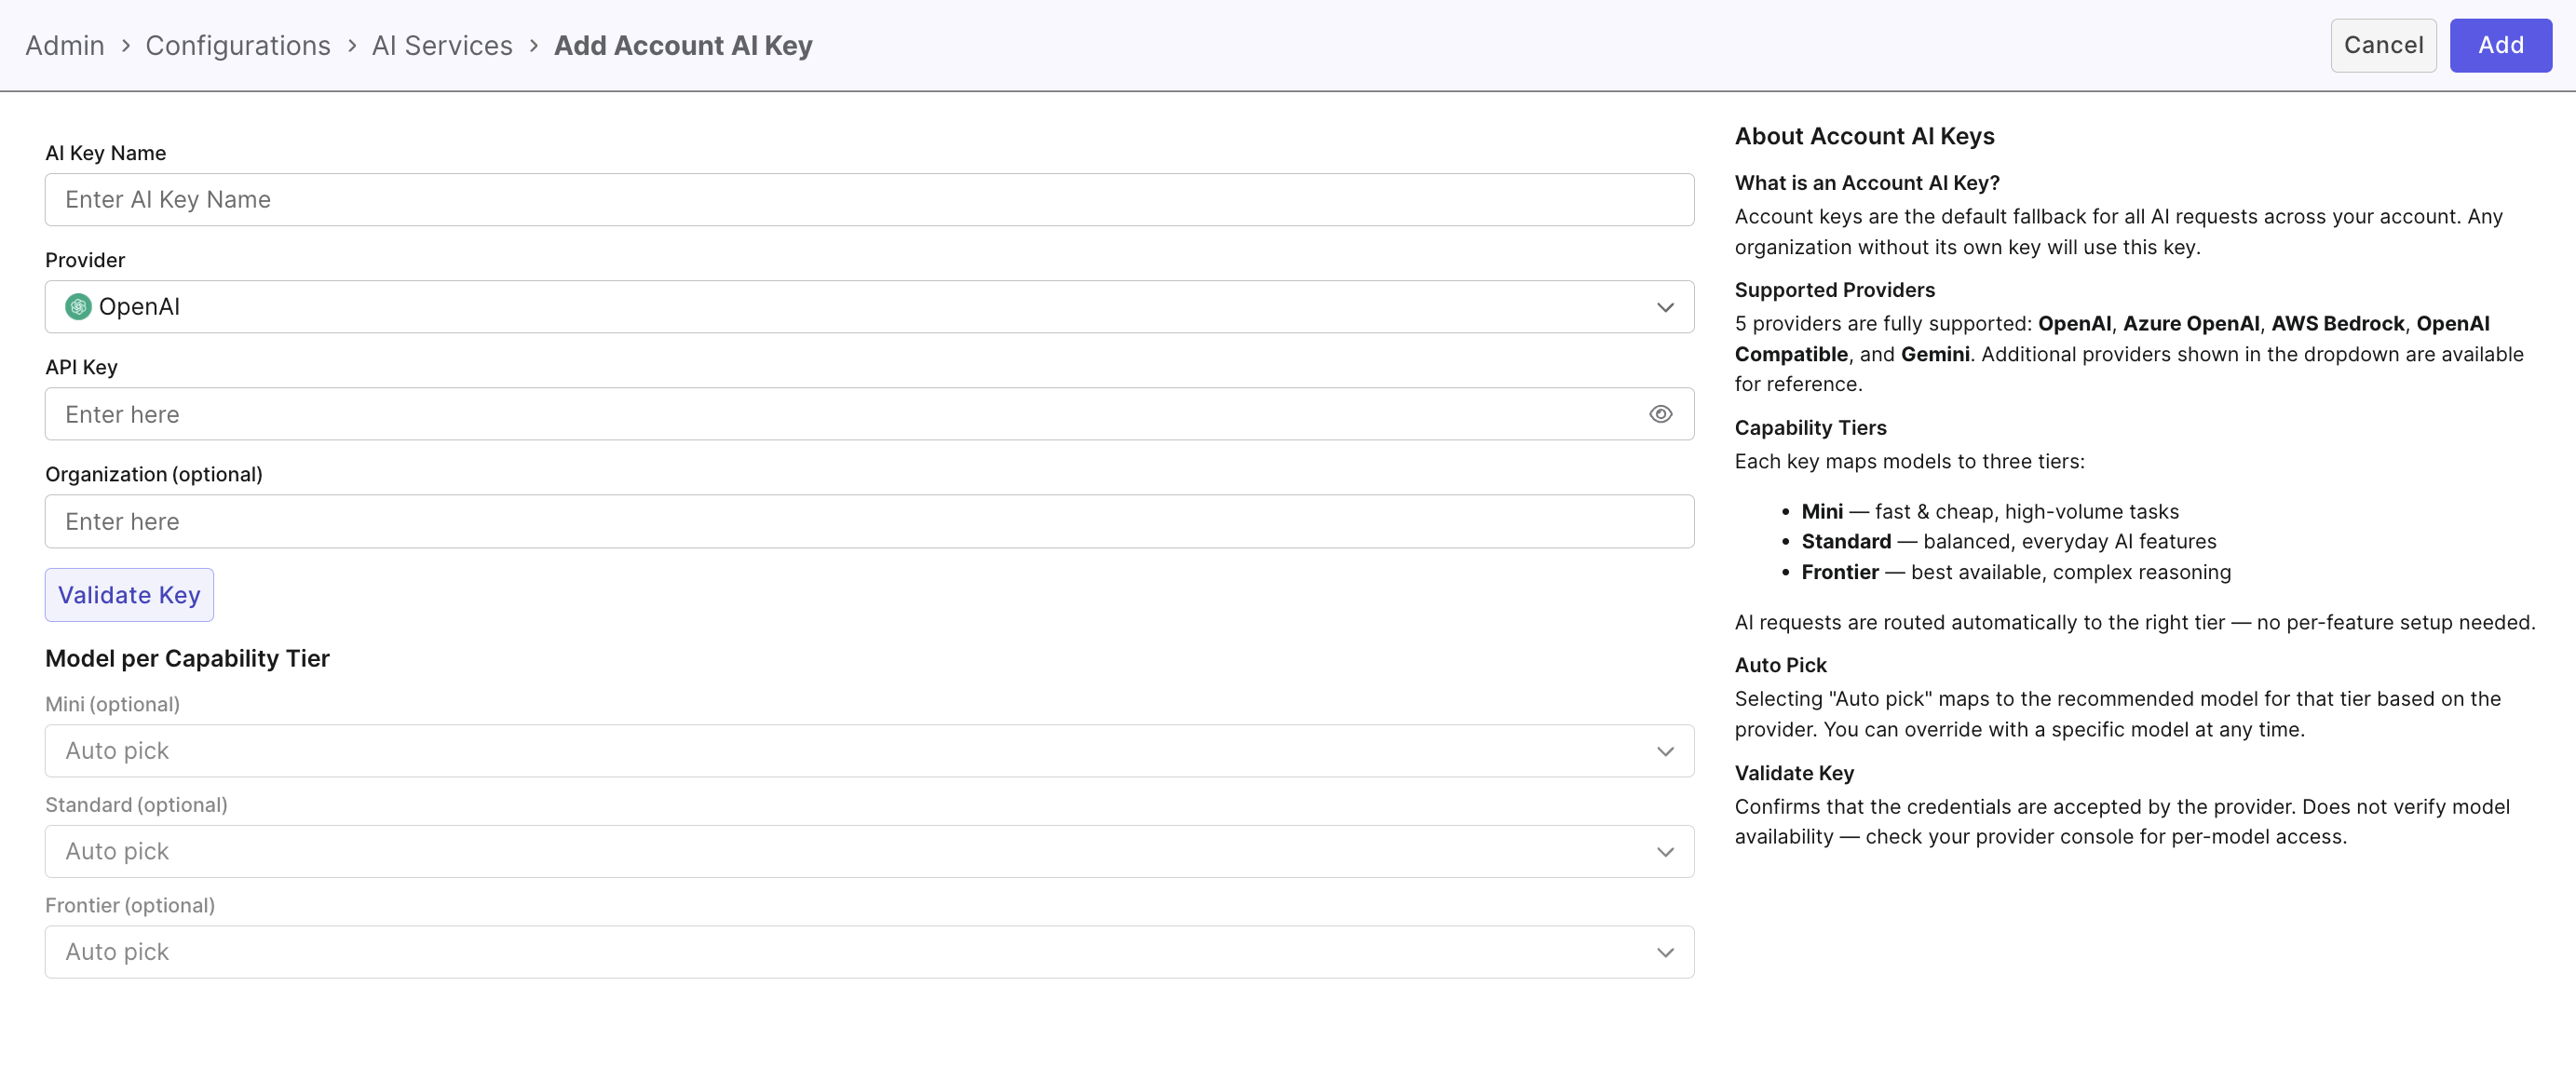Viewport: 2576px width, 1067px height.
Task: Expand the Provider dropdown chevron
Action: [x=1665, y=307]
